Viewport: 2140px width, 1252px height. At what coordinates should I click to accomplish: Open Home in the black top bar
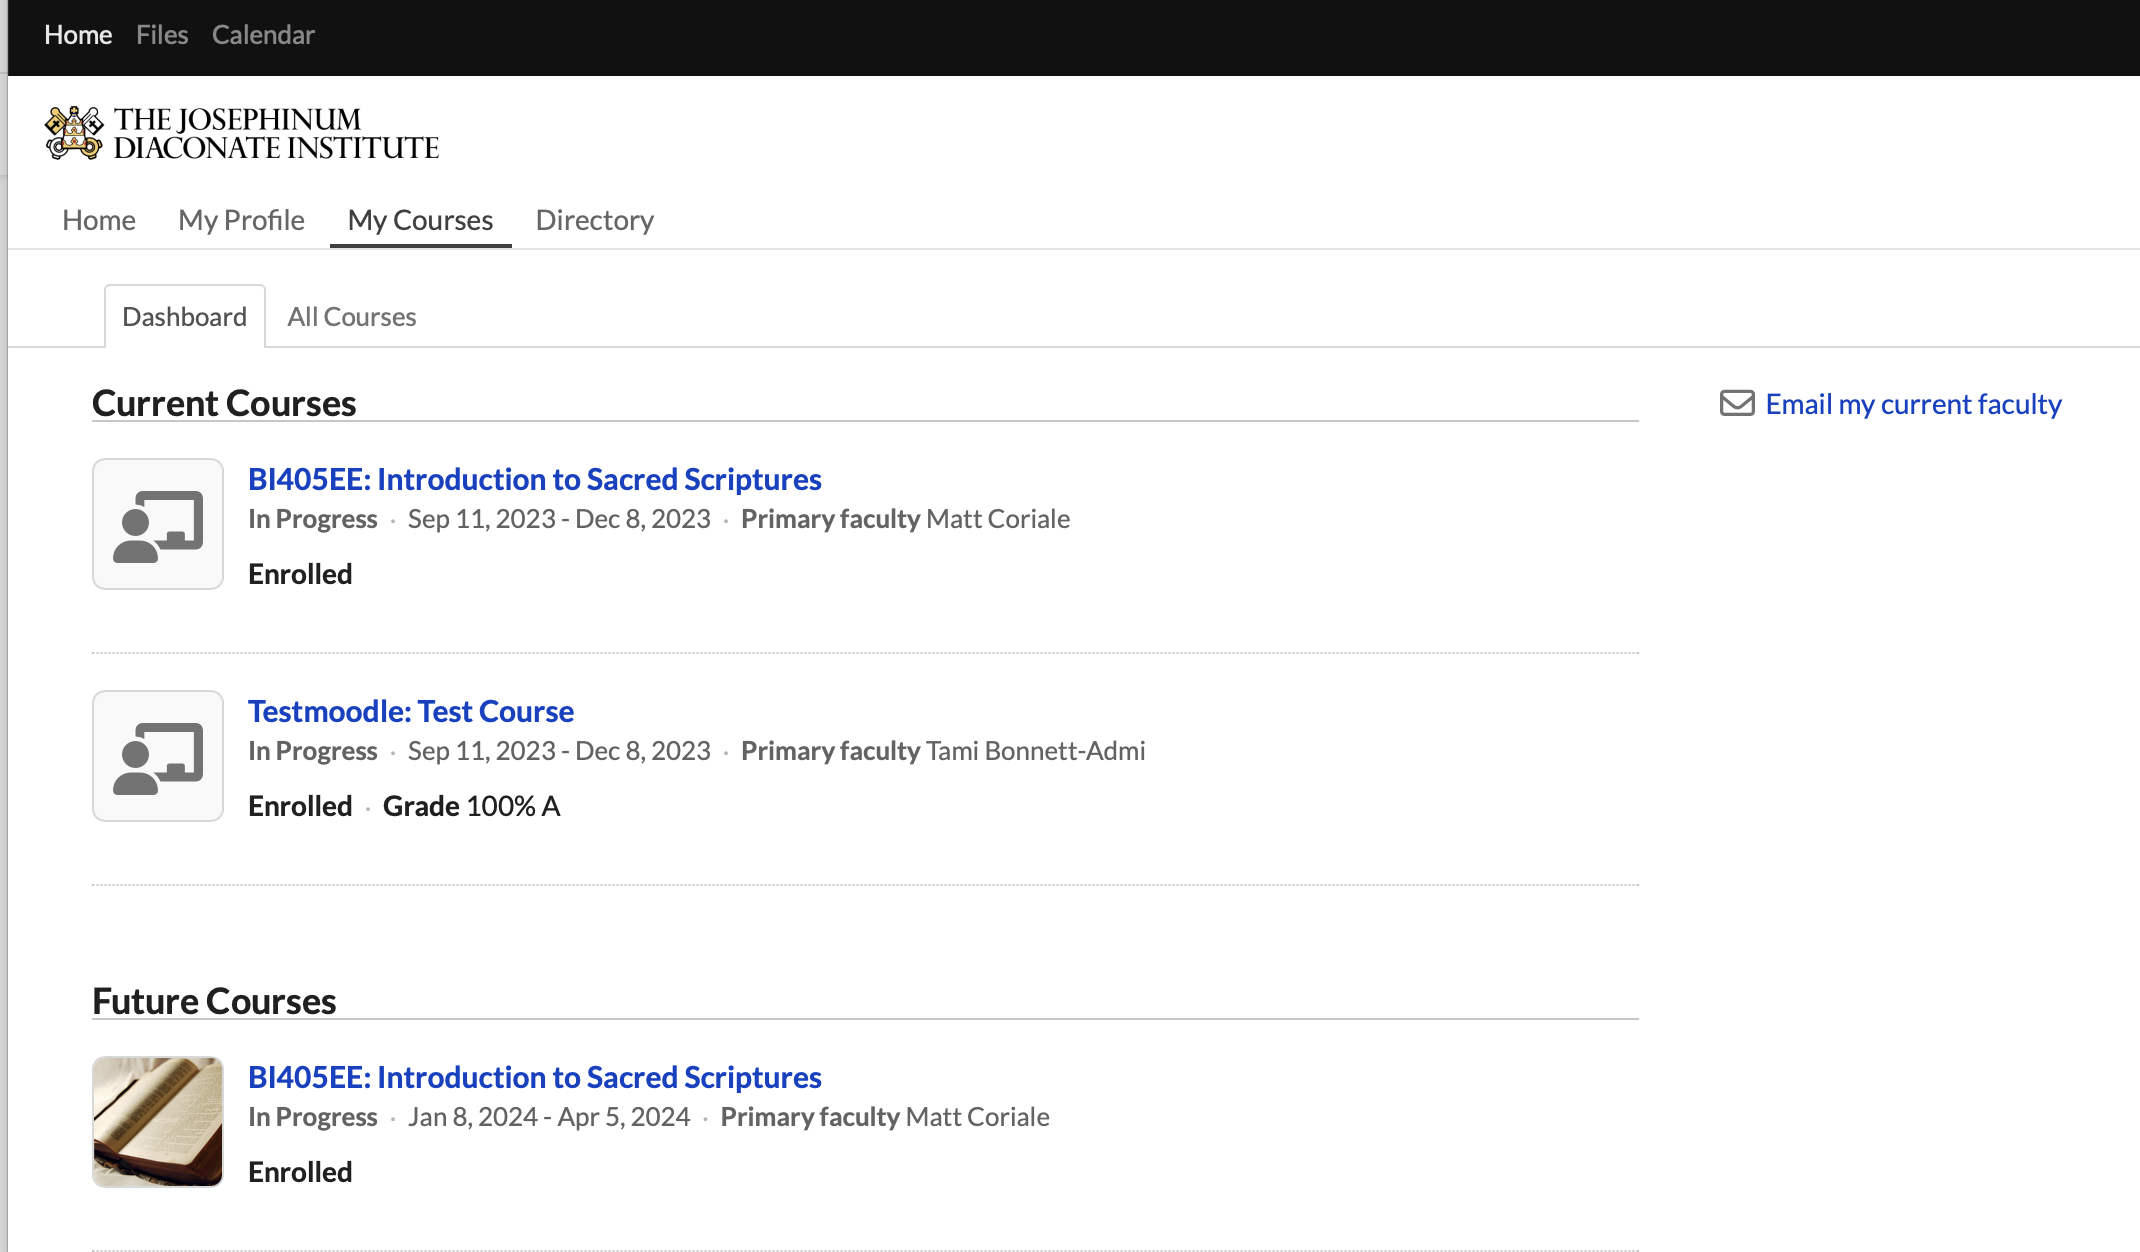pyautogui.click(x=78, y=35)
